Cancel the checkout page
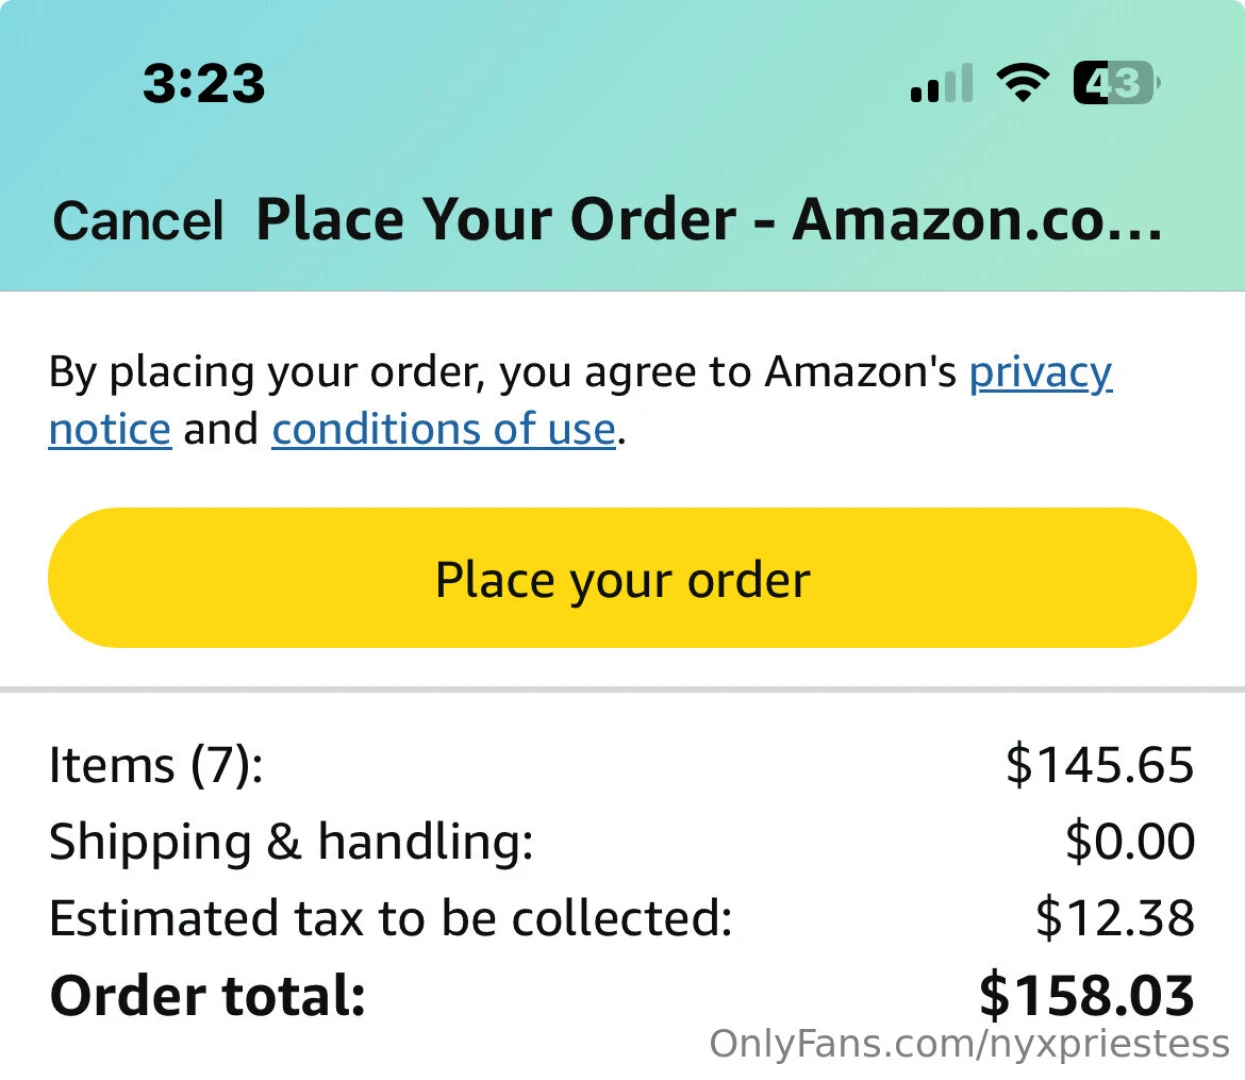Screen dimensions: 1245x1080 point(138,221)
